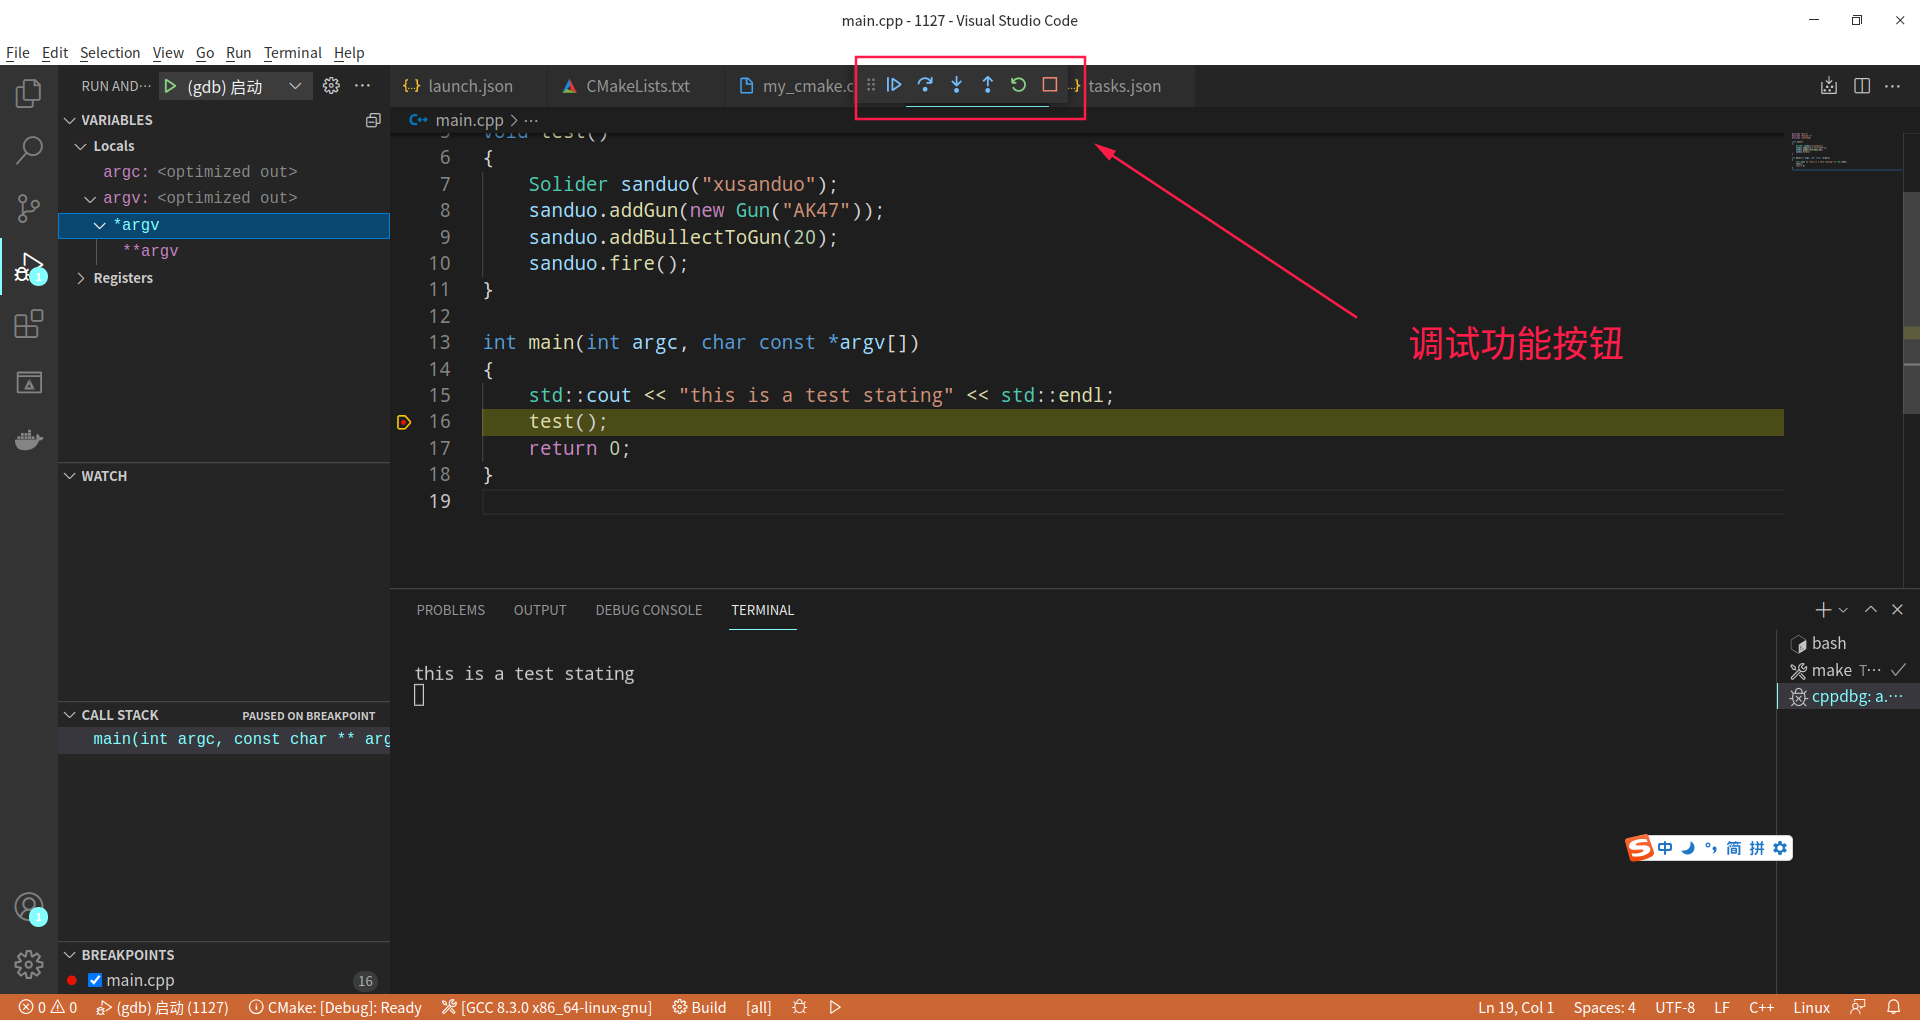Click the debug Step Into button
1920x1020 pixels.
956,85
